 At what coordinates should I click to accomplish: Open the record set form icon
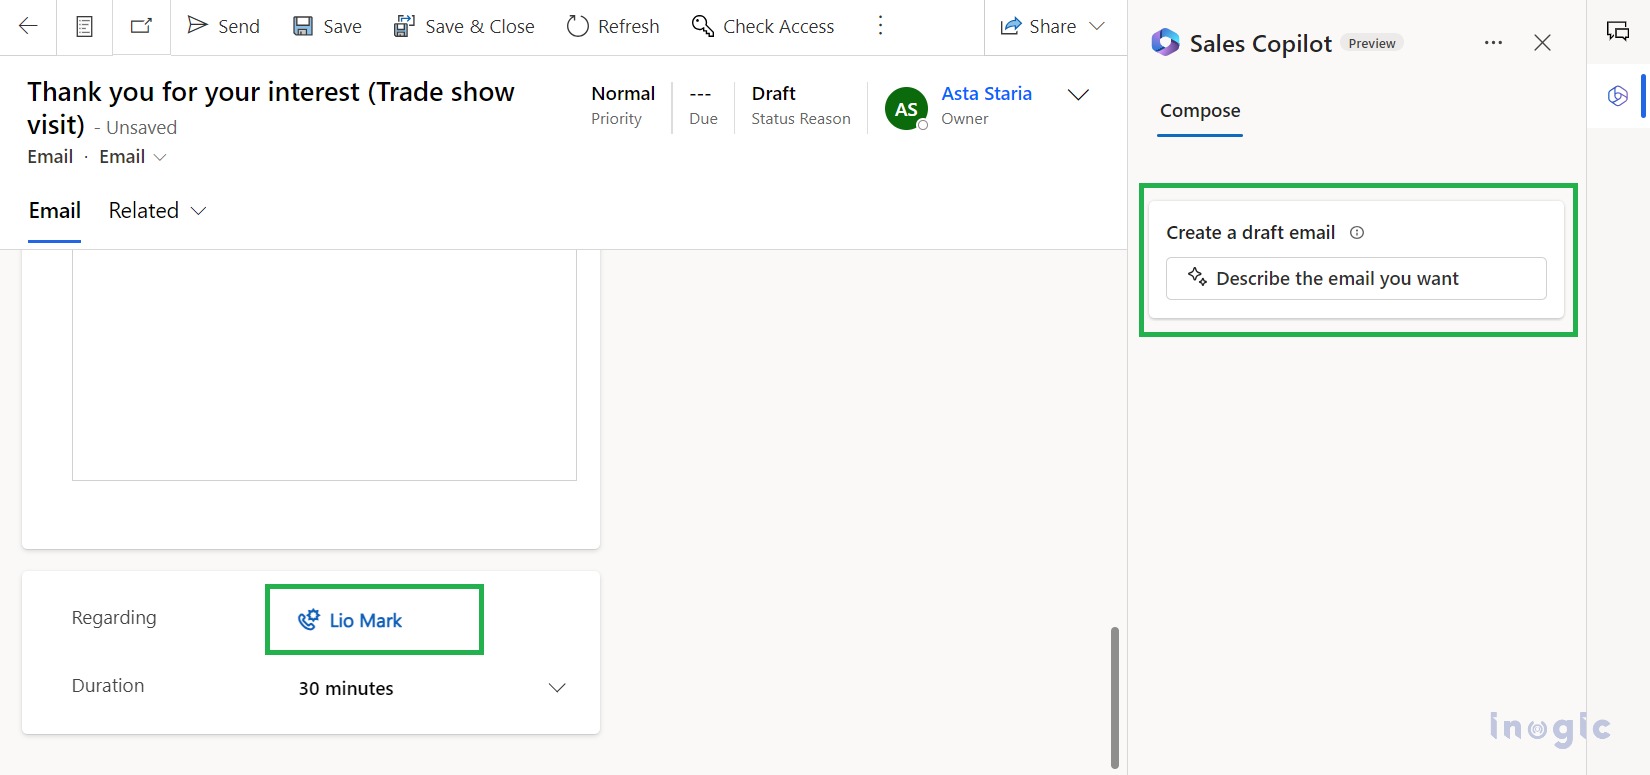pyautogui.click(x=85, y=27)
